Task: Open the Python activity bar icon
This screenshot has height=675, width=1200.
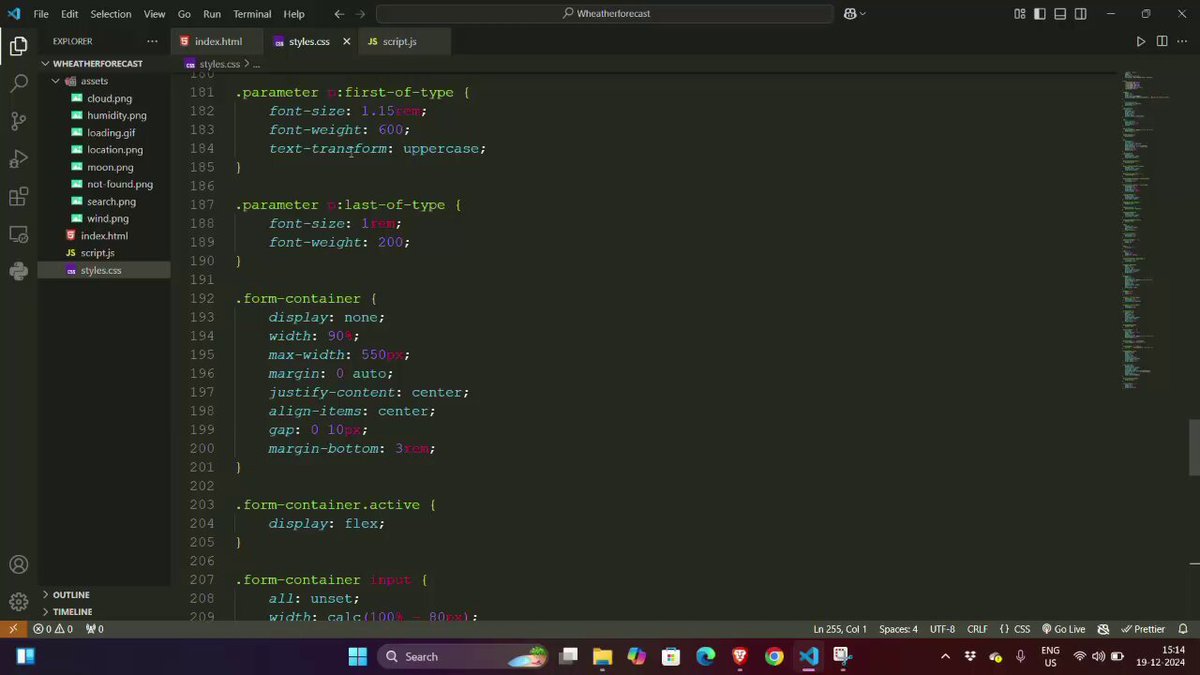Action: [x=18, y=271]
